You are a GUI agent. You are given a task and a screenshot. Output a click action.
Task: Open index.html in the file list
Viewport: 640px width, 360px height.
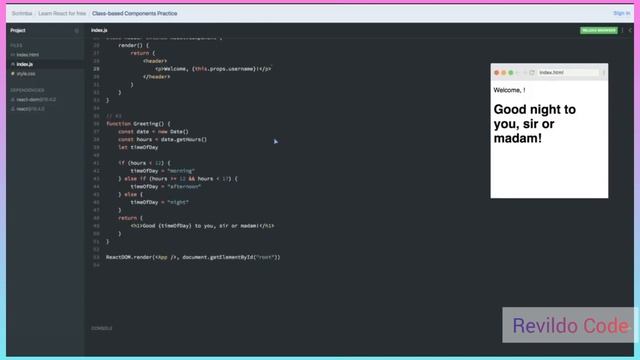tap(28, 55)
